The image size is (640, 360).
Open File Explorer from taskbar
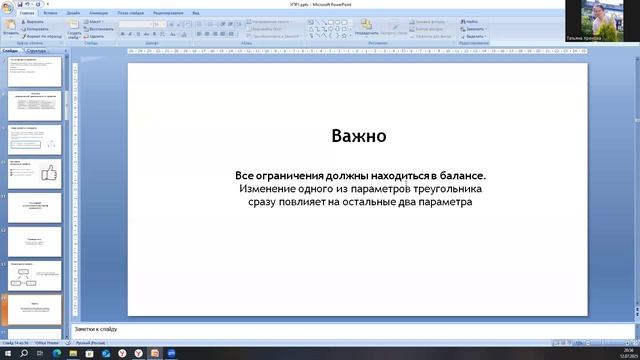pyautogui.click(x=73, y=353)
